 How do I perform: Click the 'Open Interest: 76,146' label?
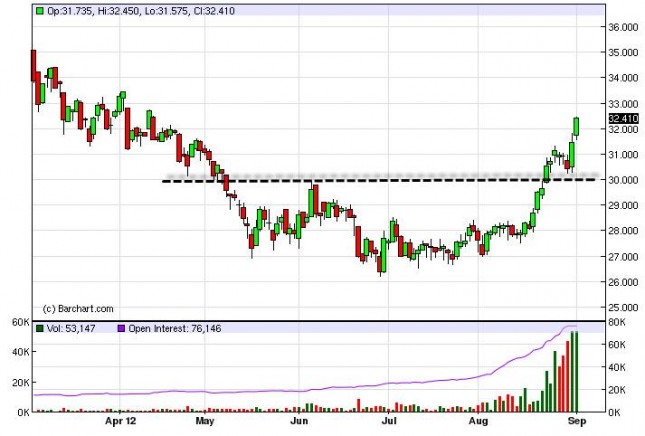coord(175,329)
